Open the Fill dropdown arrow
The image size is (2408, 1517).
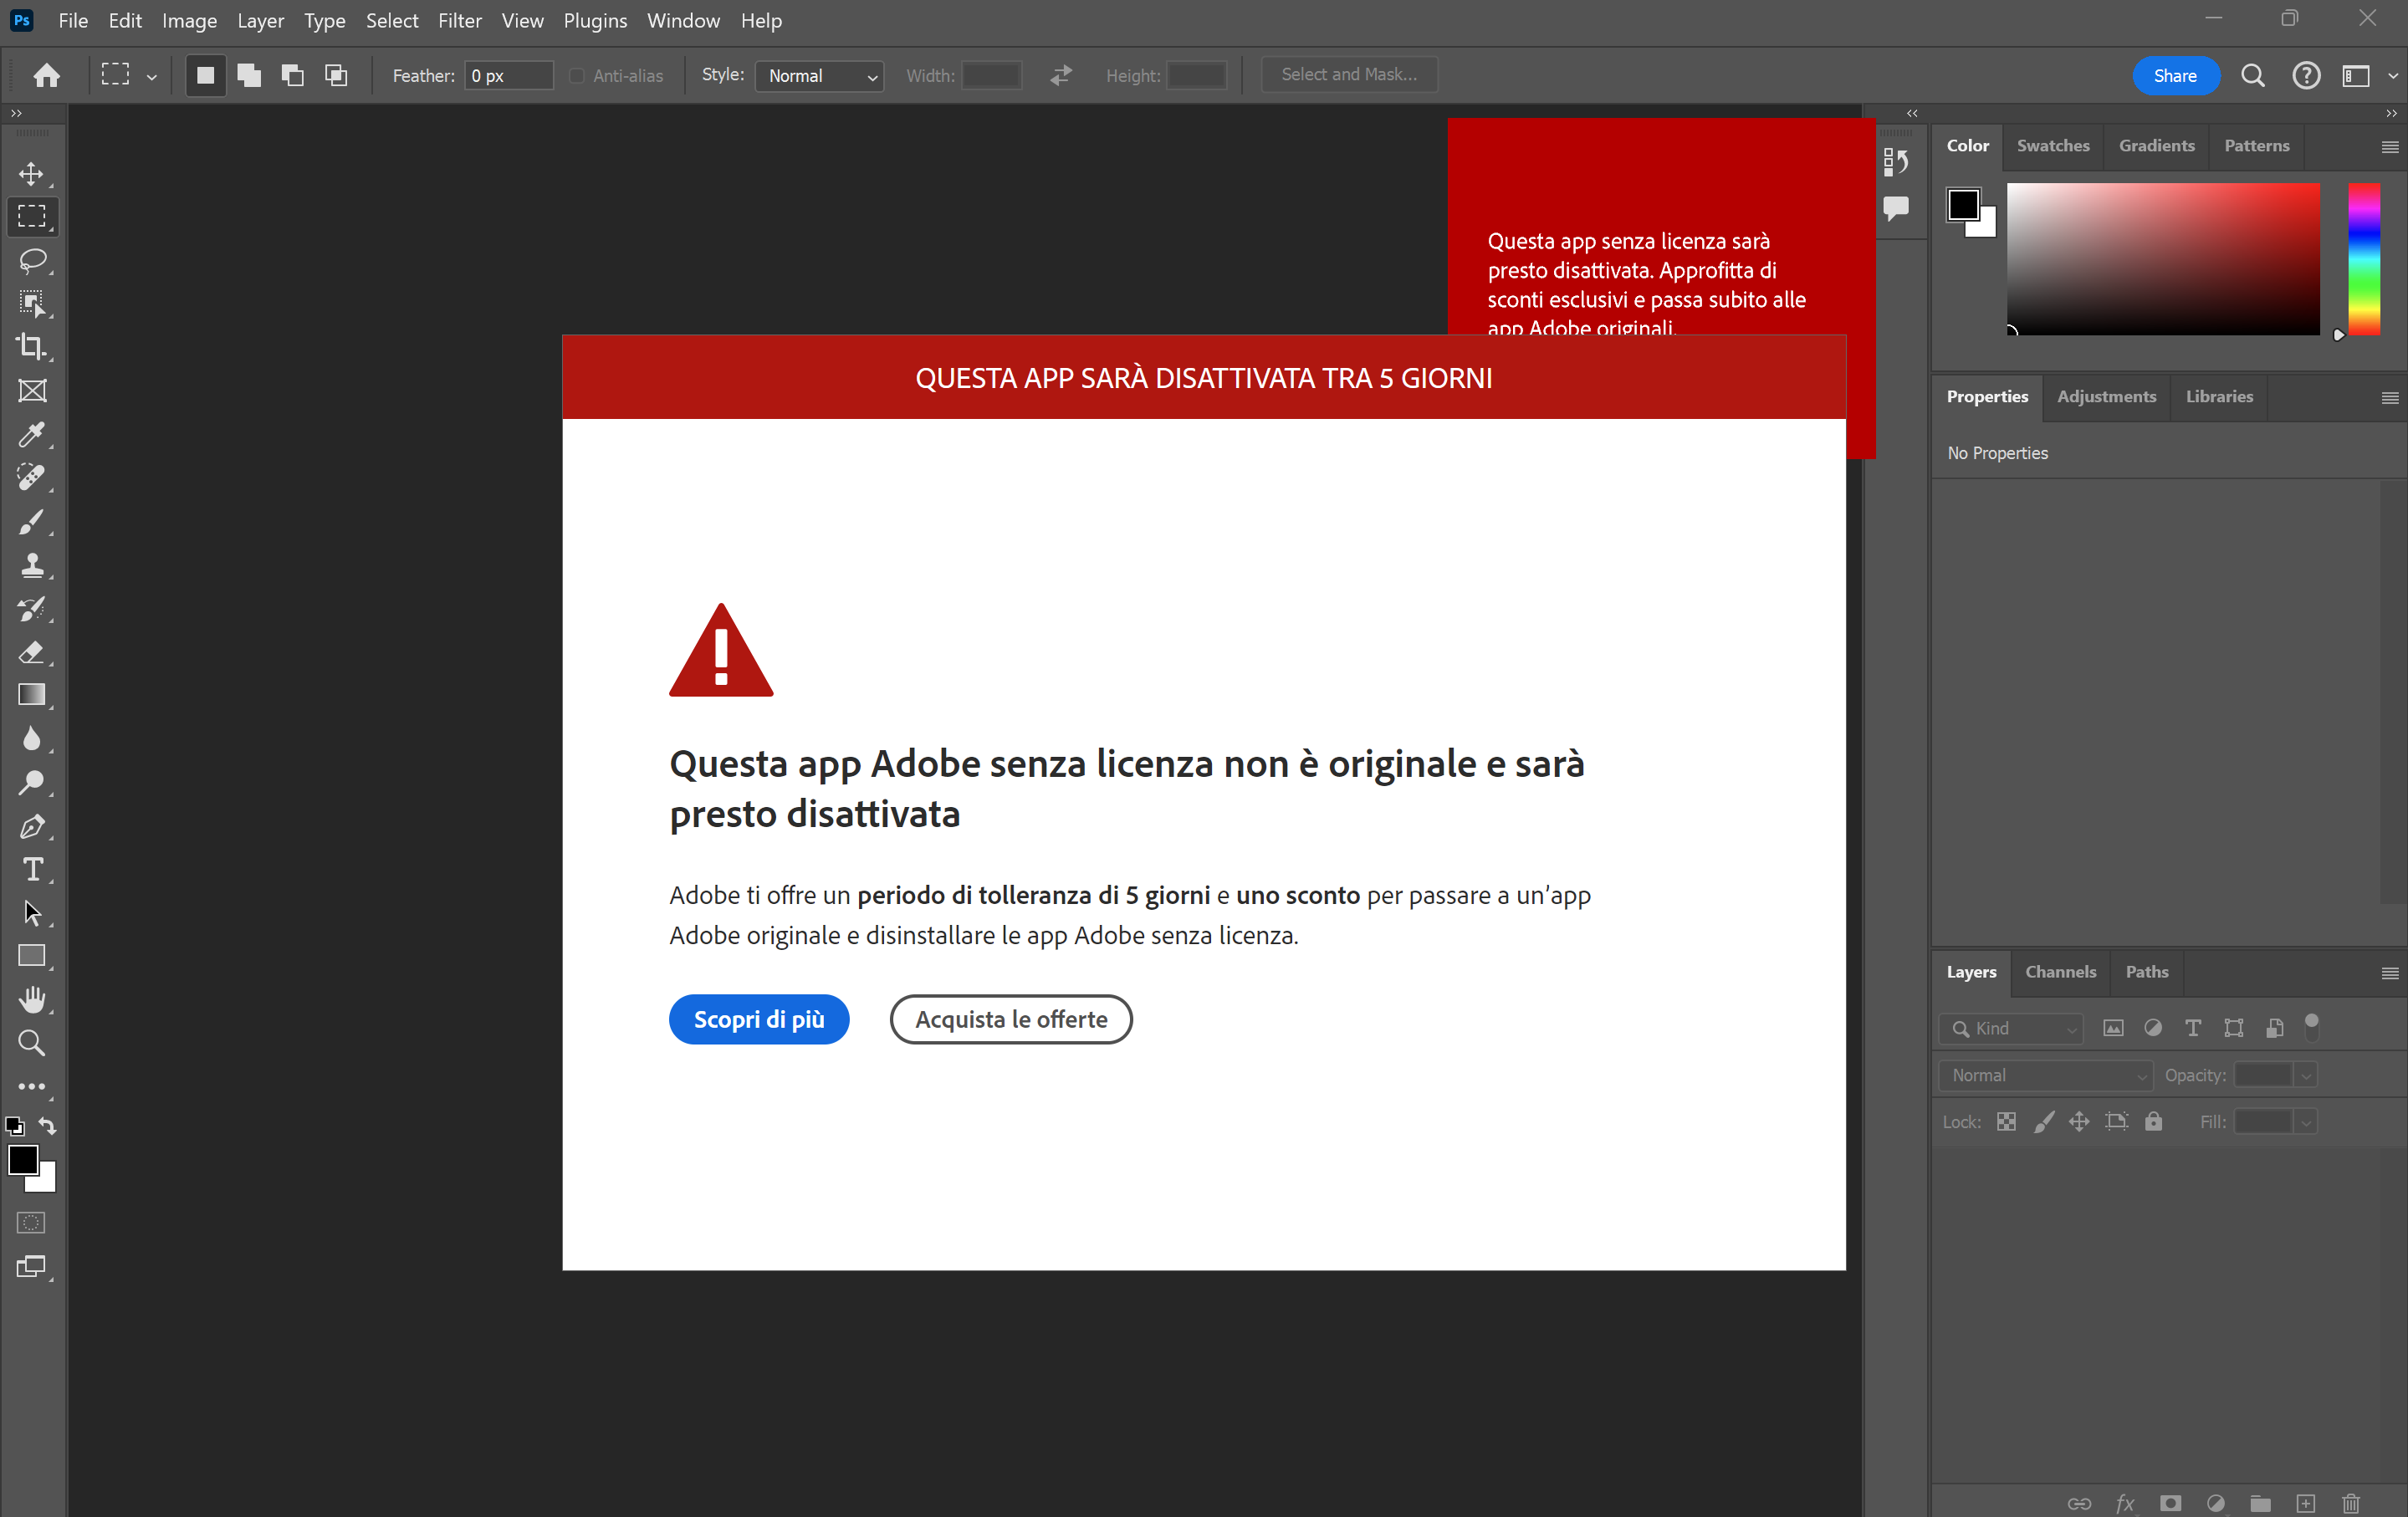click(2306, 1122)
